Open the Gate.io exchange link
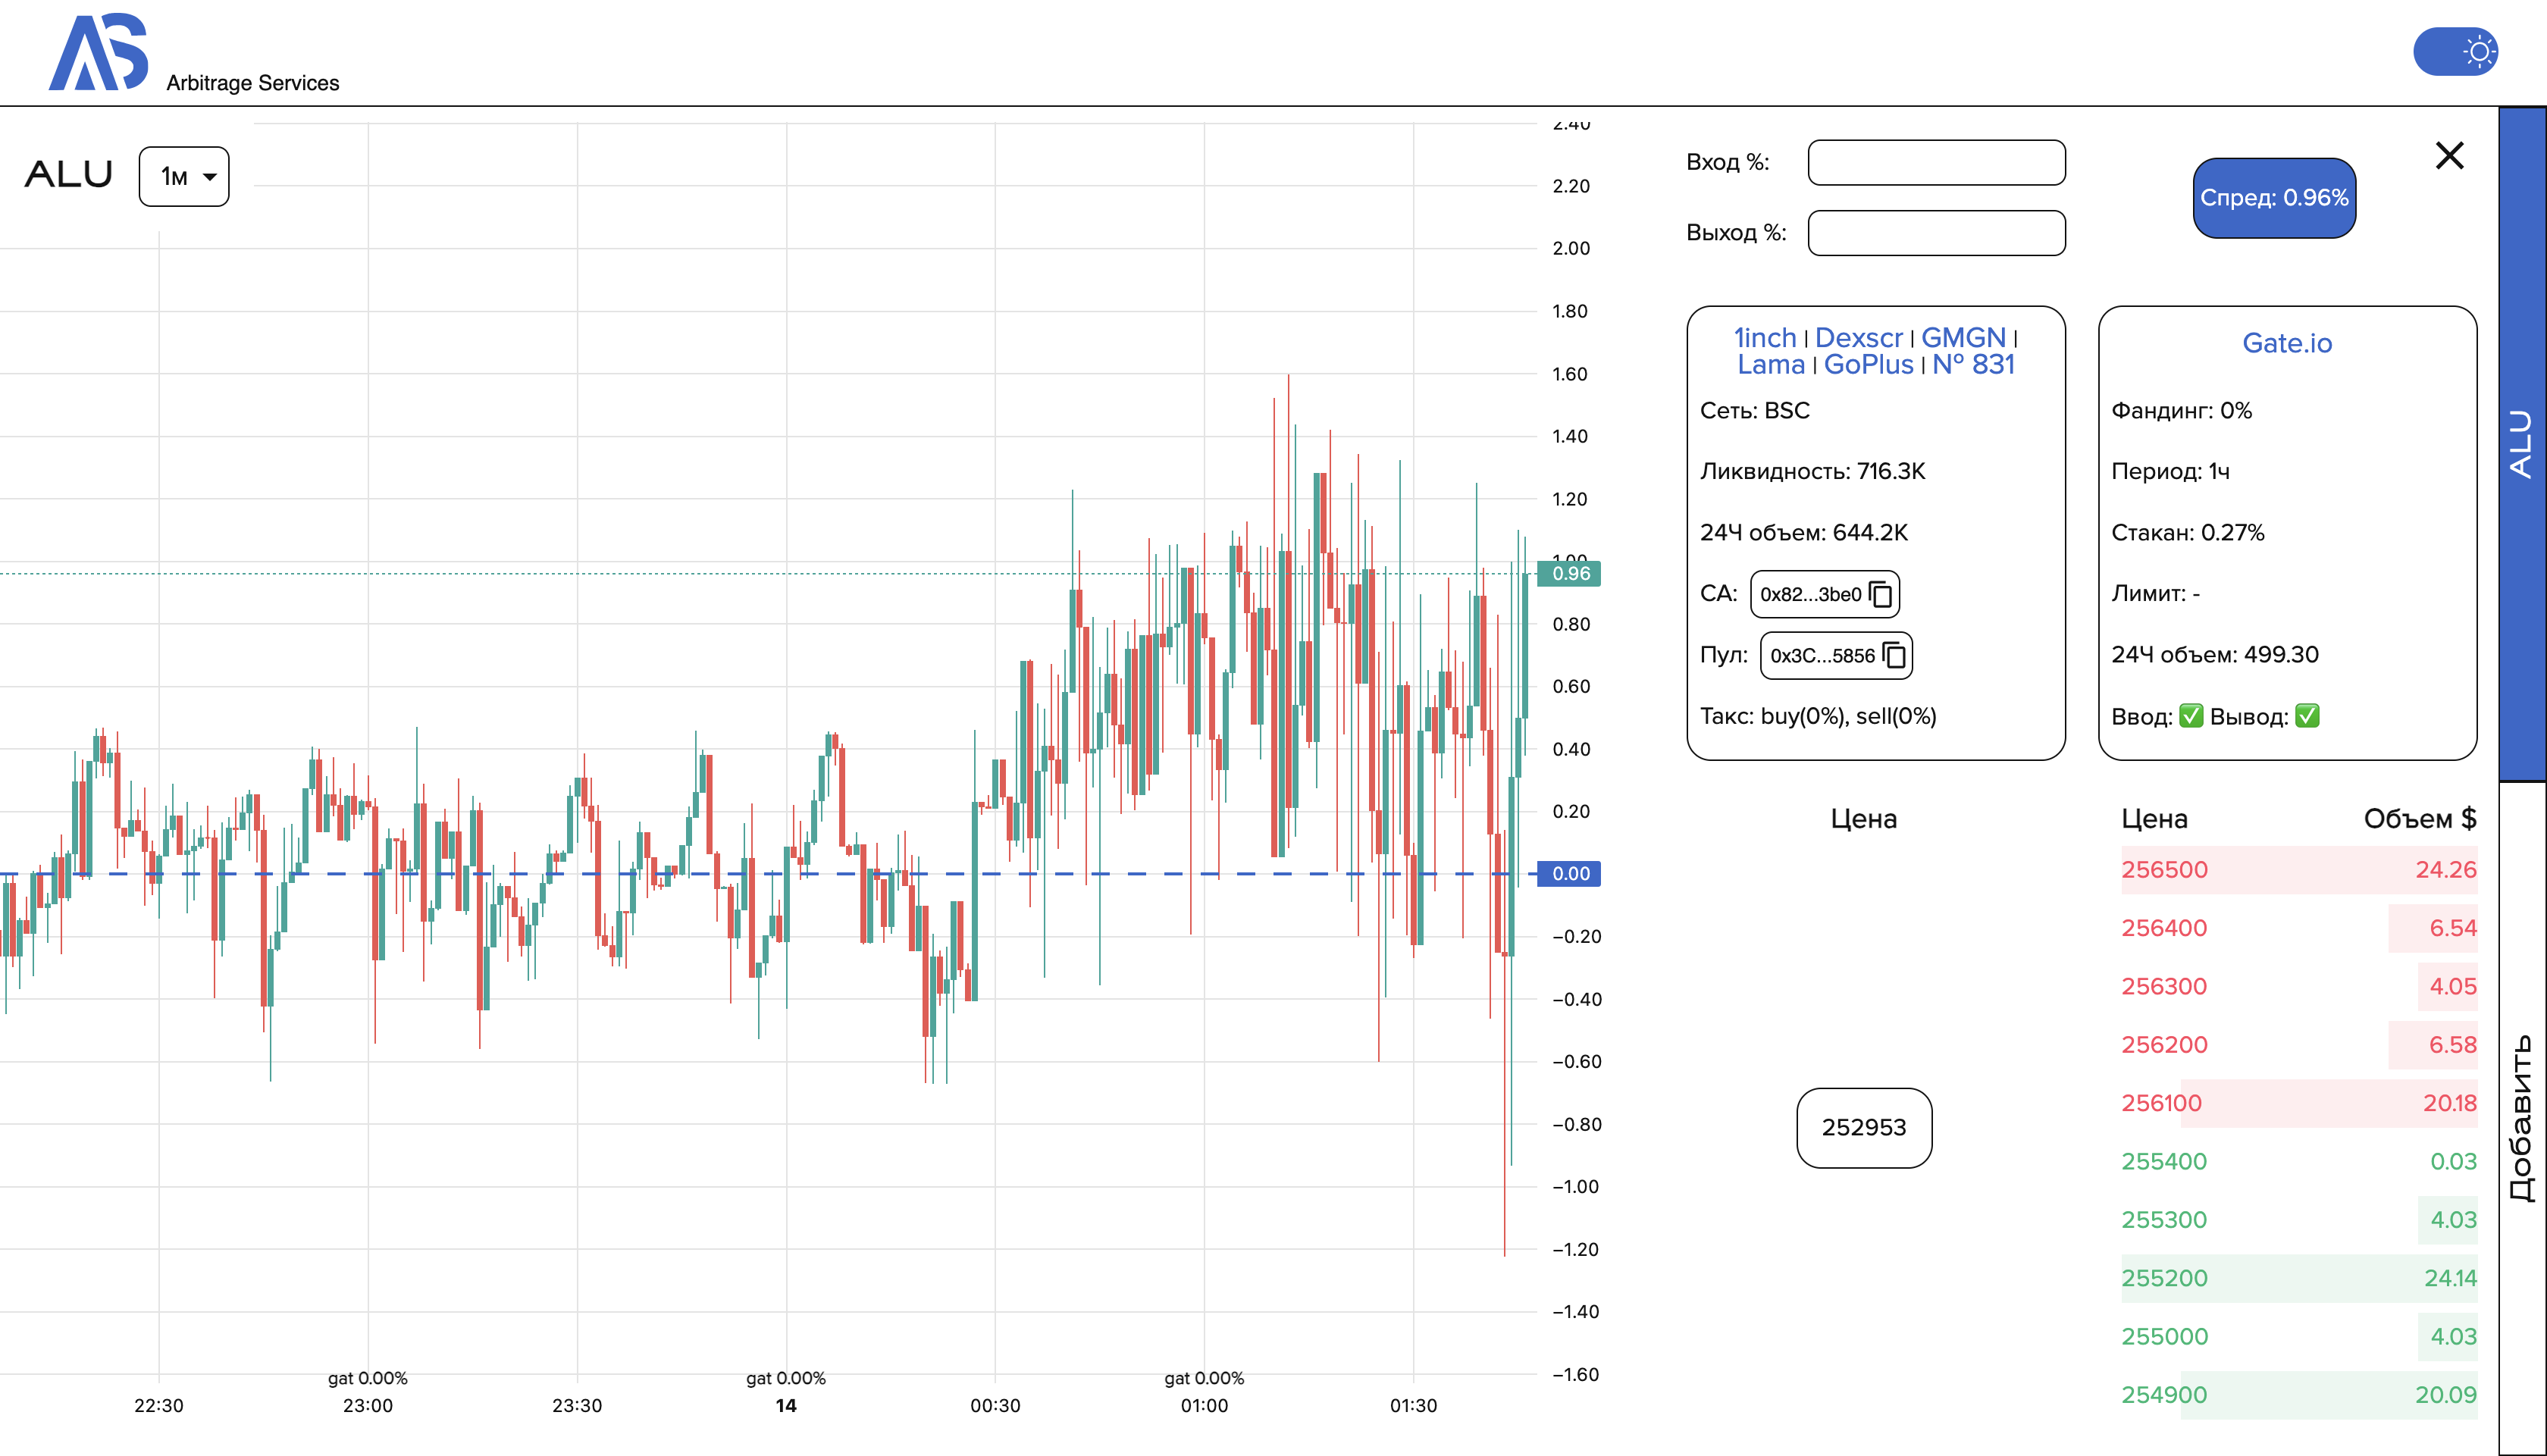The height and width of the screenshot is (1456, 2547). point(2286,343)
